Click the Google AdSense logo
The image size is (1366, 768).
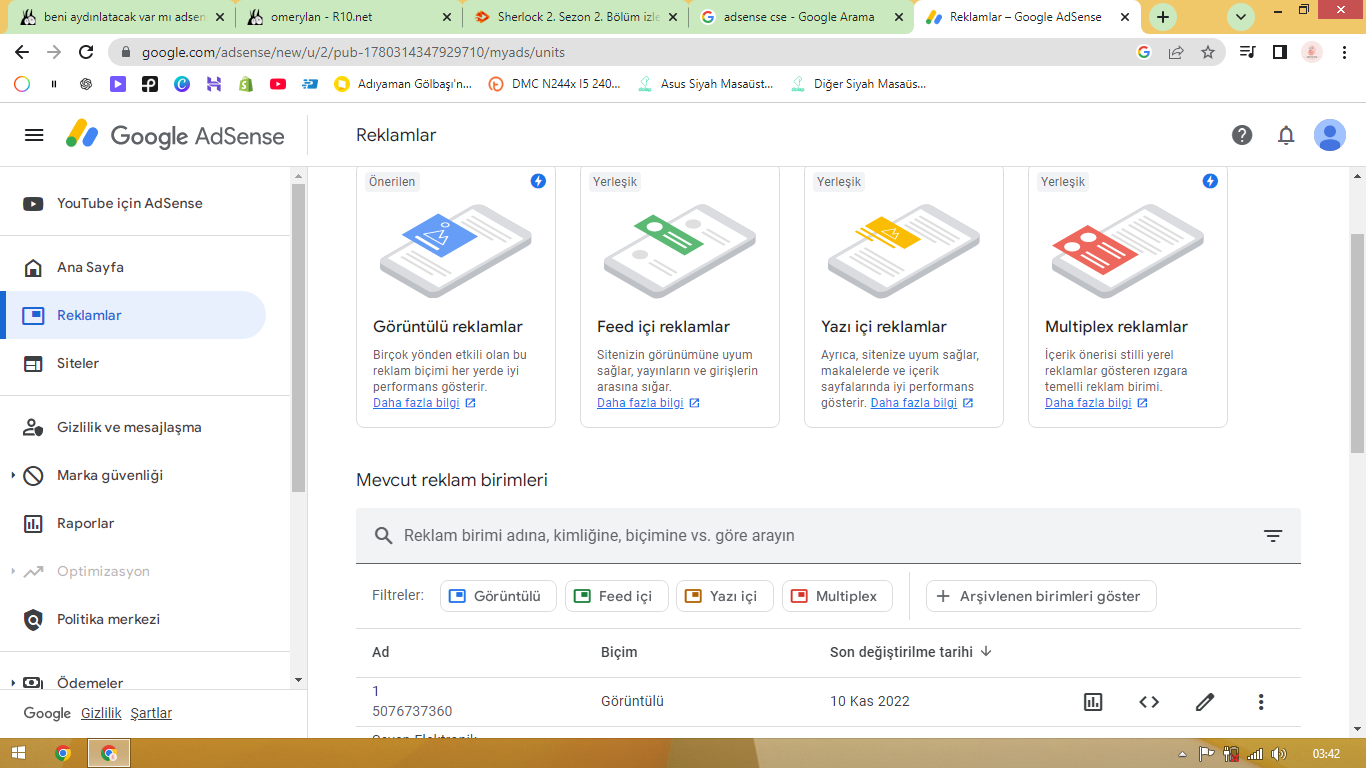(175, 135)
